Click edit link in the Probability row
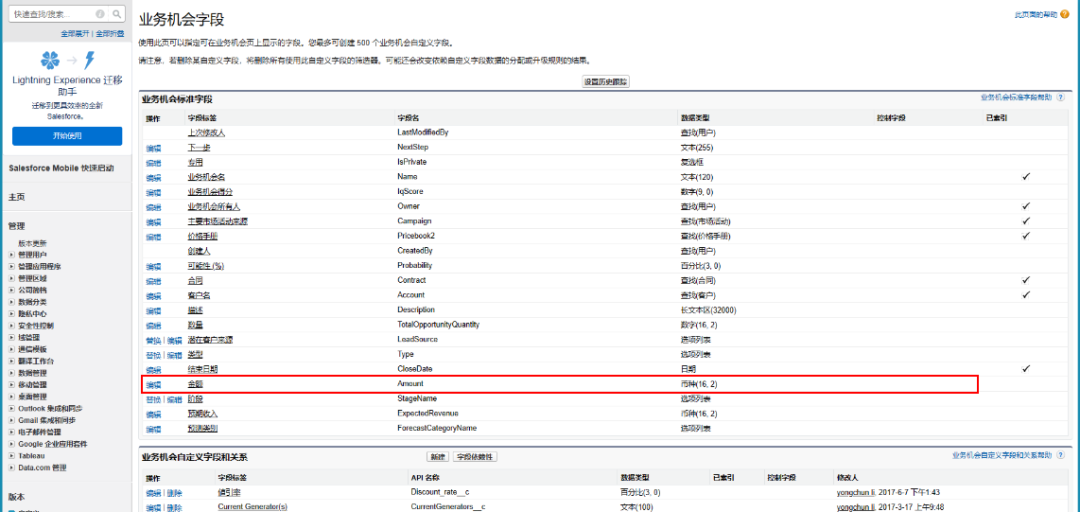The height and width of the screenshot is (512, 1080). click(153, 266)
